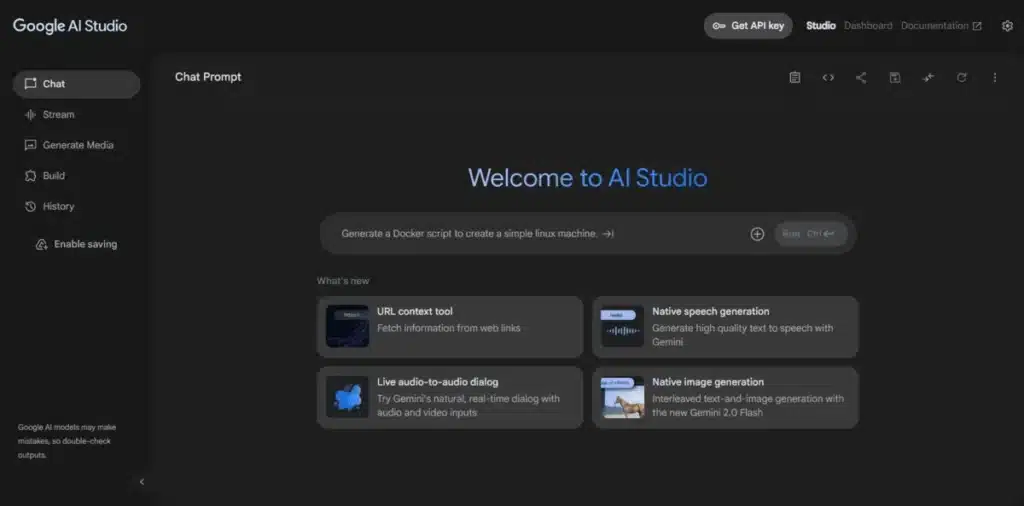Viewport: 1024px width, 506px height.
Task: Open the URL context tool card
Action: tap(450, 326)
